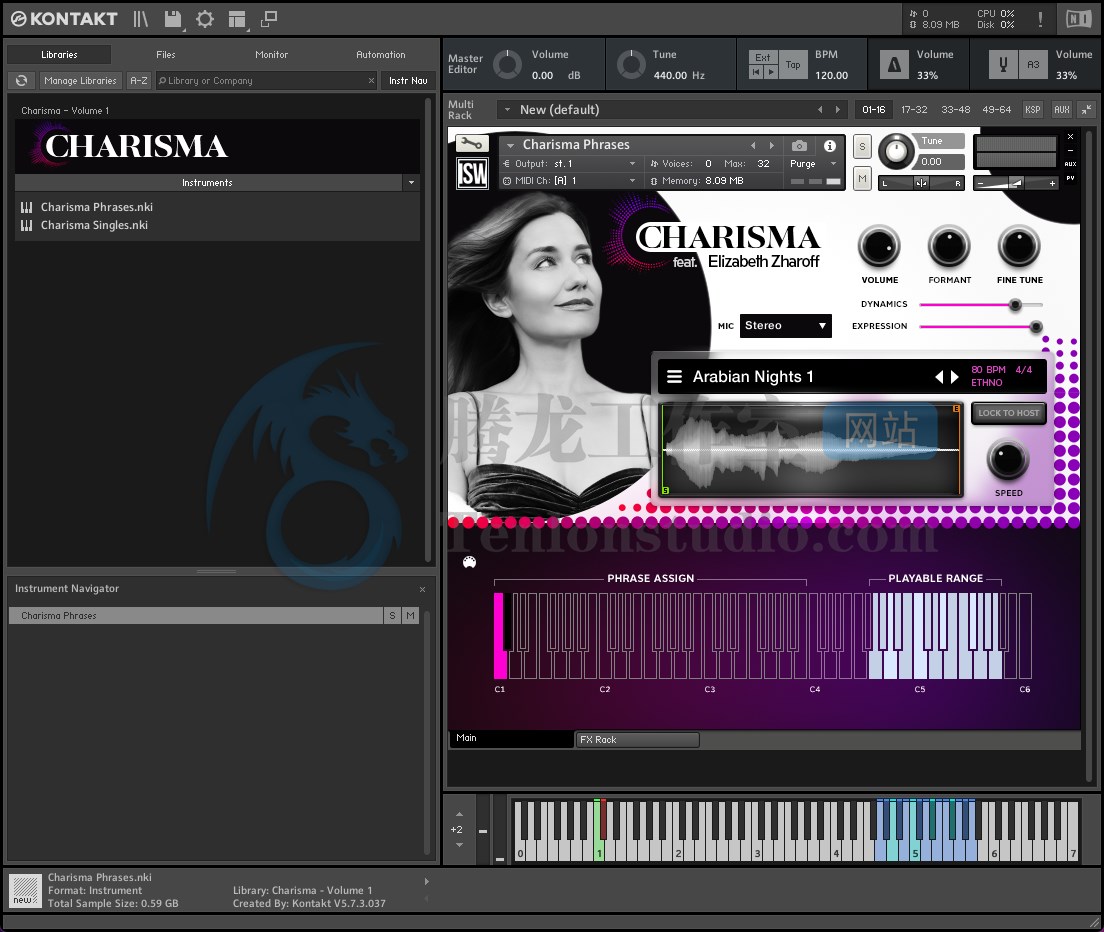Close the Instrument Navigator panel
Screen dimensions: 1104x932
point(422,589)
